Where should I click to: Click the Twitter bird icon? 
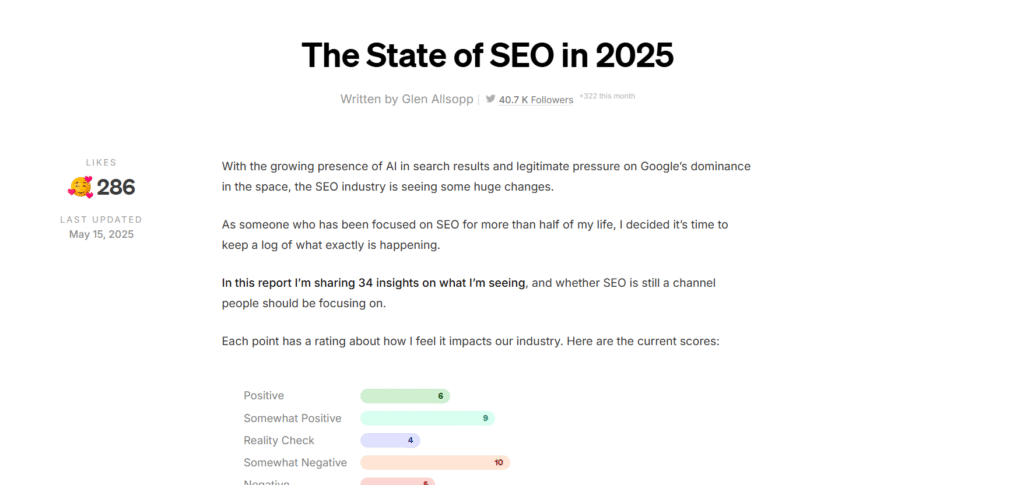click(x=490, y=99)
